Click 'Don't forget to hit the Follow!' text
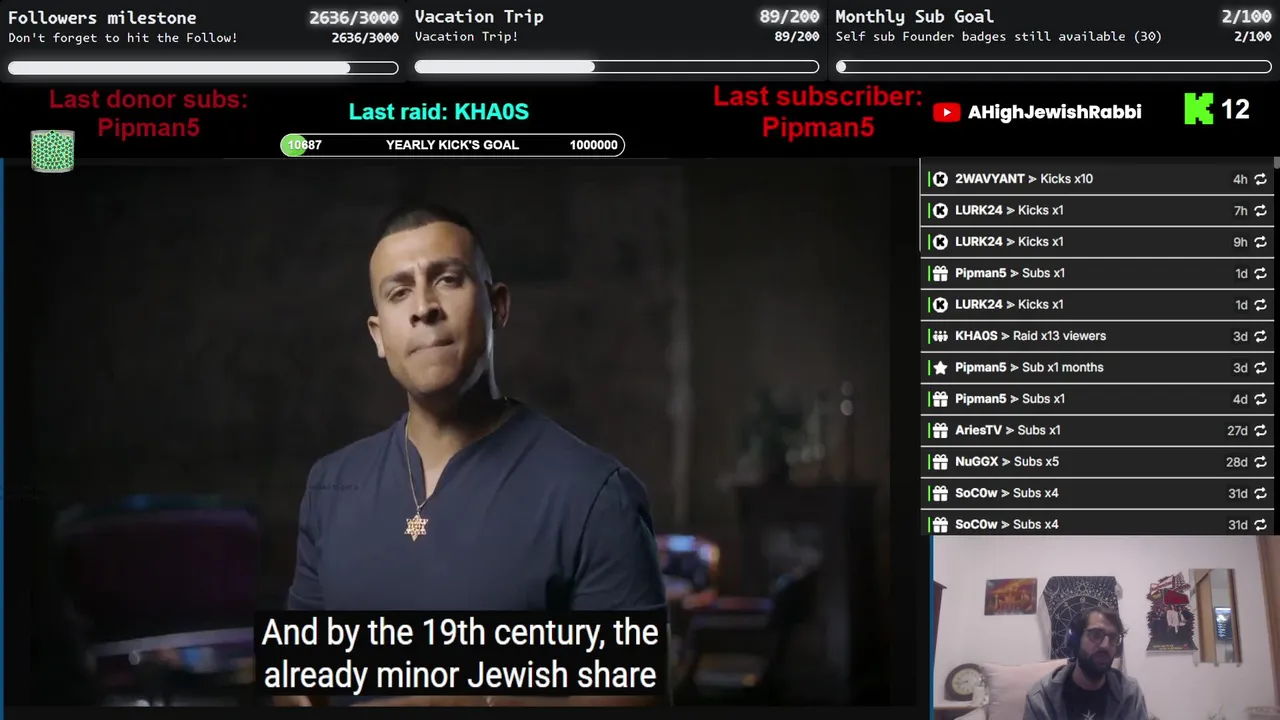Screen dimensions: 1280x720 [x=123, y=38]
